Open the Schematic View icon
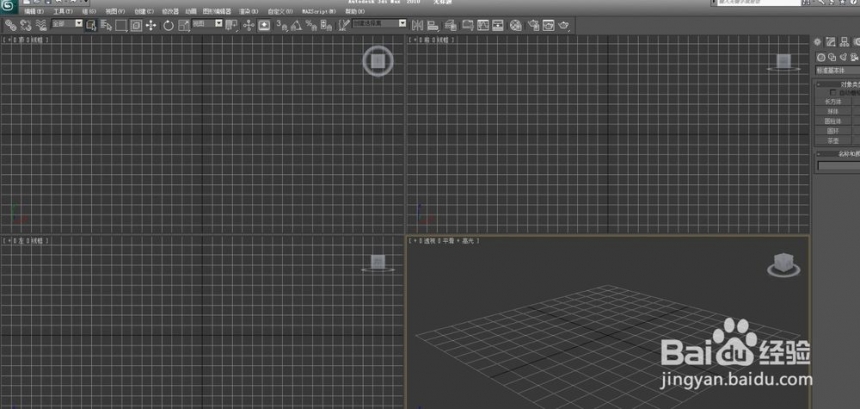 click(x=498, y=25)
